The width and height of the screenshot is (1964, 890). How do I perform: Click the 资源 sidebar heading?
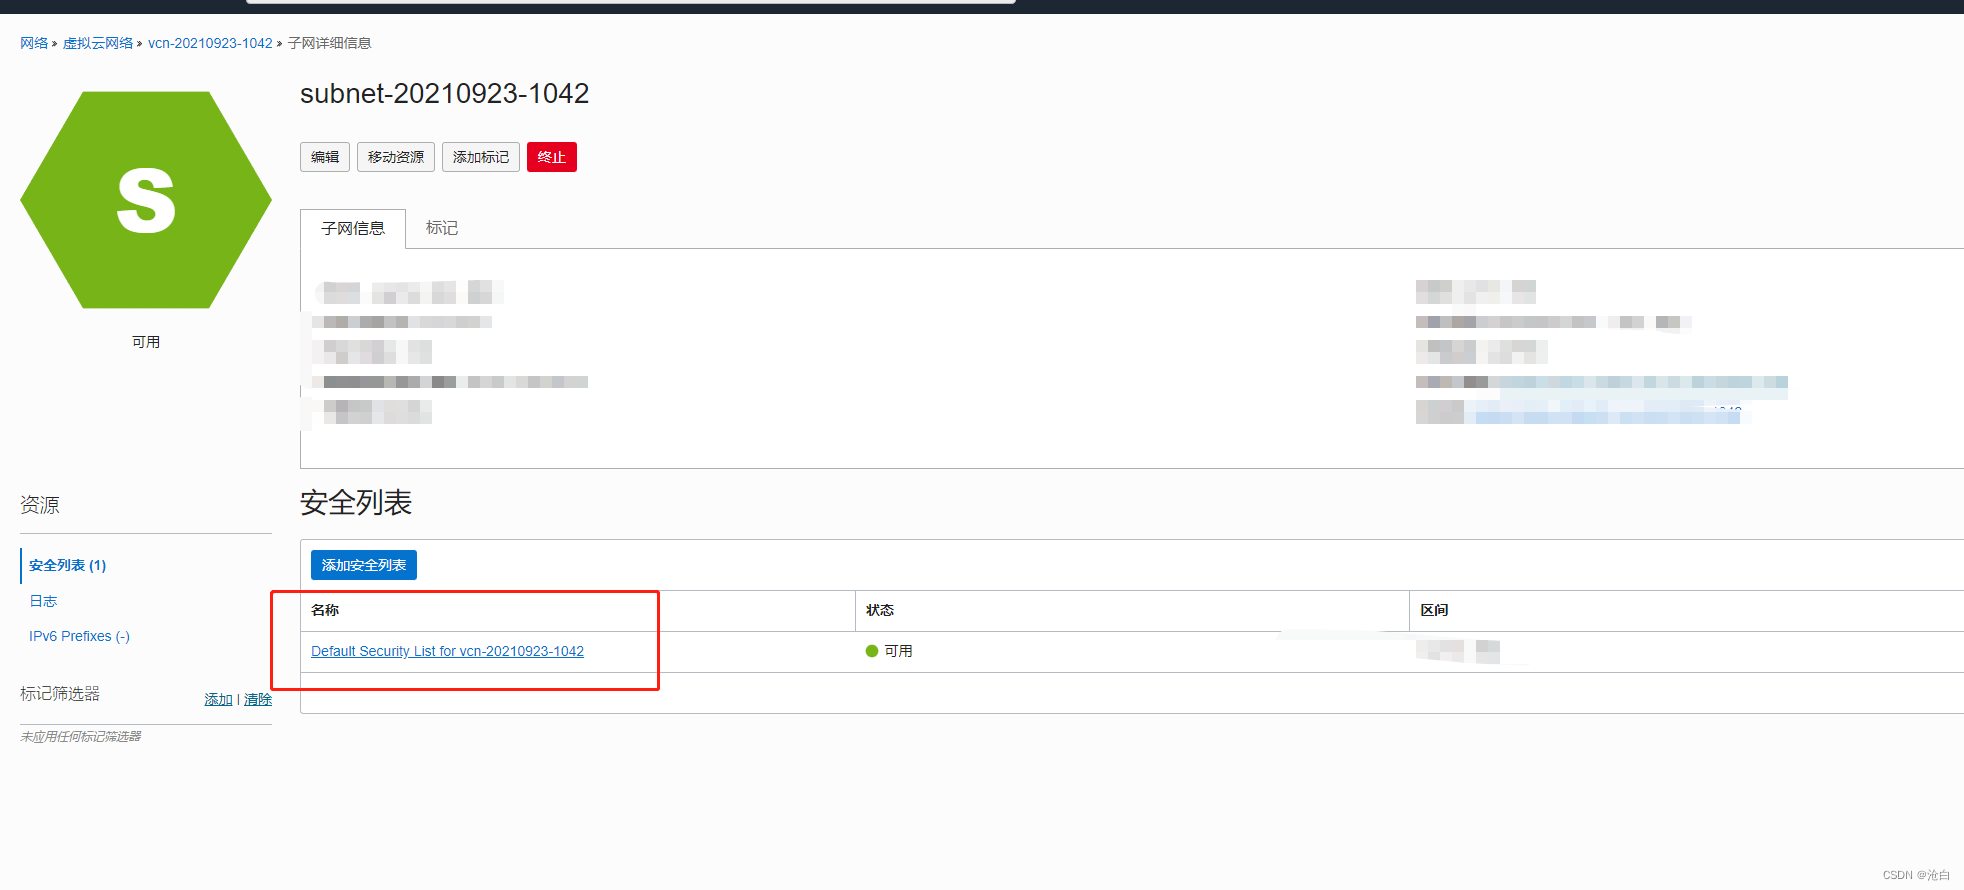pos(40,505)
